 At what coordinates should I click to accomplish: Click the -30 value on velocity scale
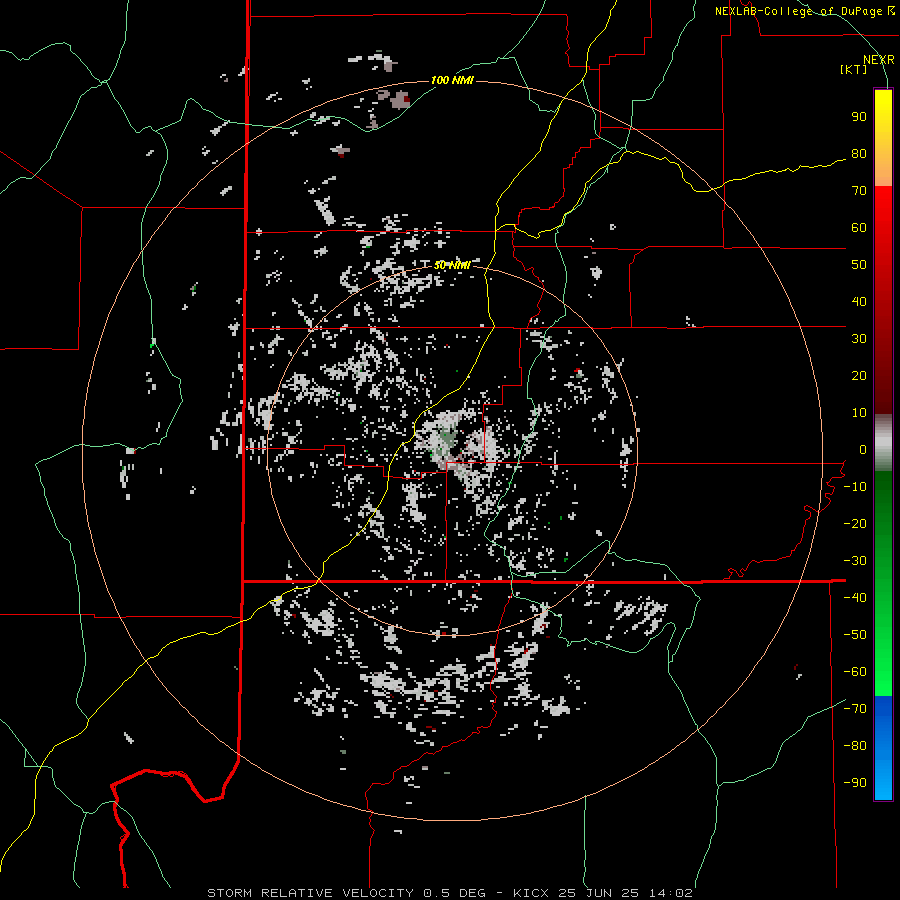[855, 561]
